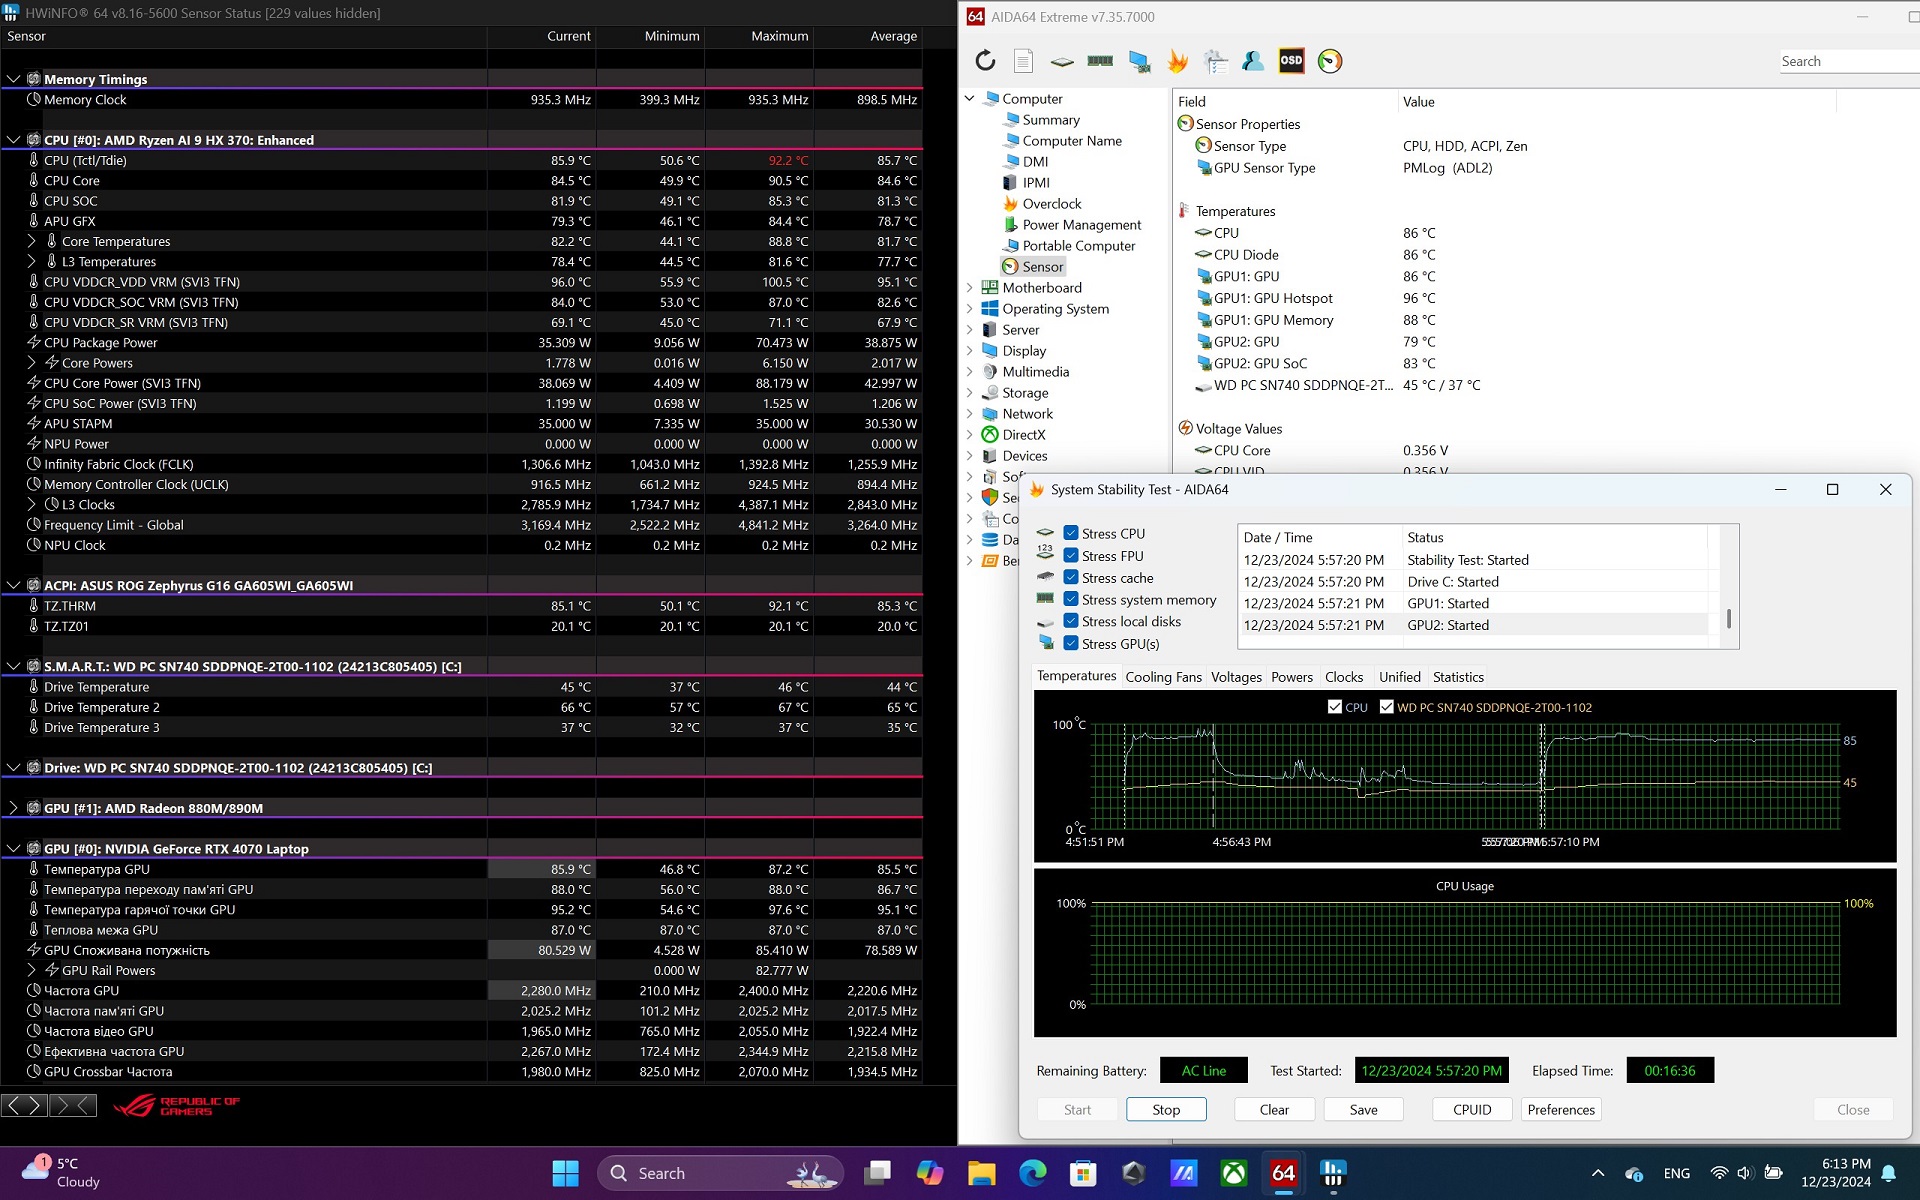Open the Statistics tab
1920x1200 pixels.
pyautogui.click(x=1458, y=677)
